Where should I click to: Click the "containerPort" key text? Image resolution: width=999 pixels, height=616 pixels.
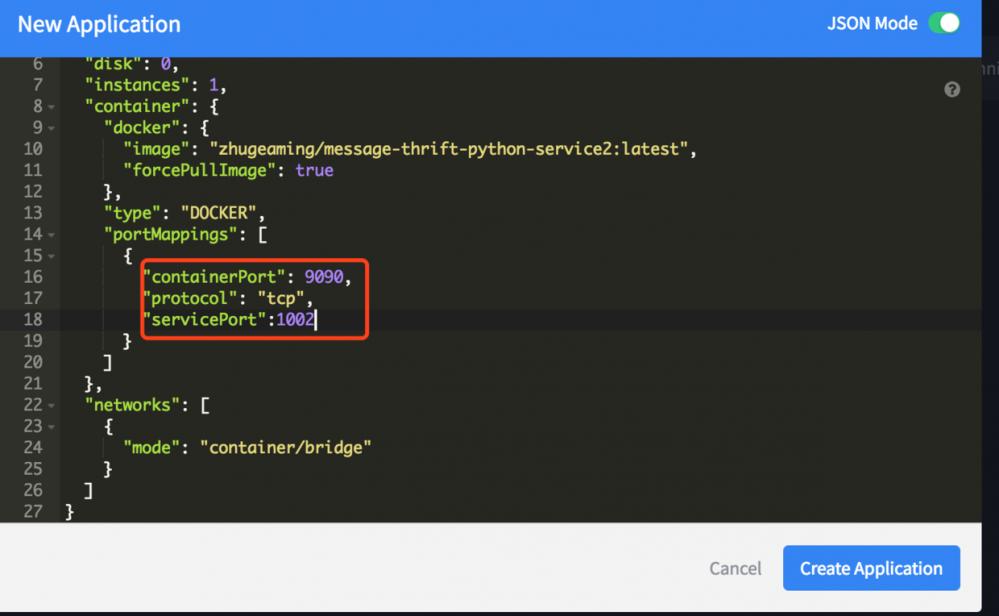coord(214,276)
